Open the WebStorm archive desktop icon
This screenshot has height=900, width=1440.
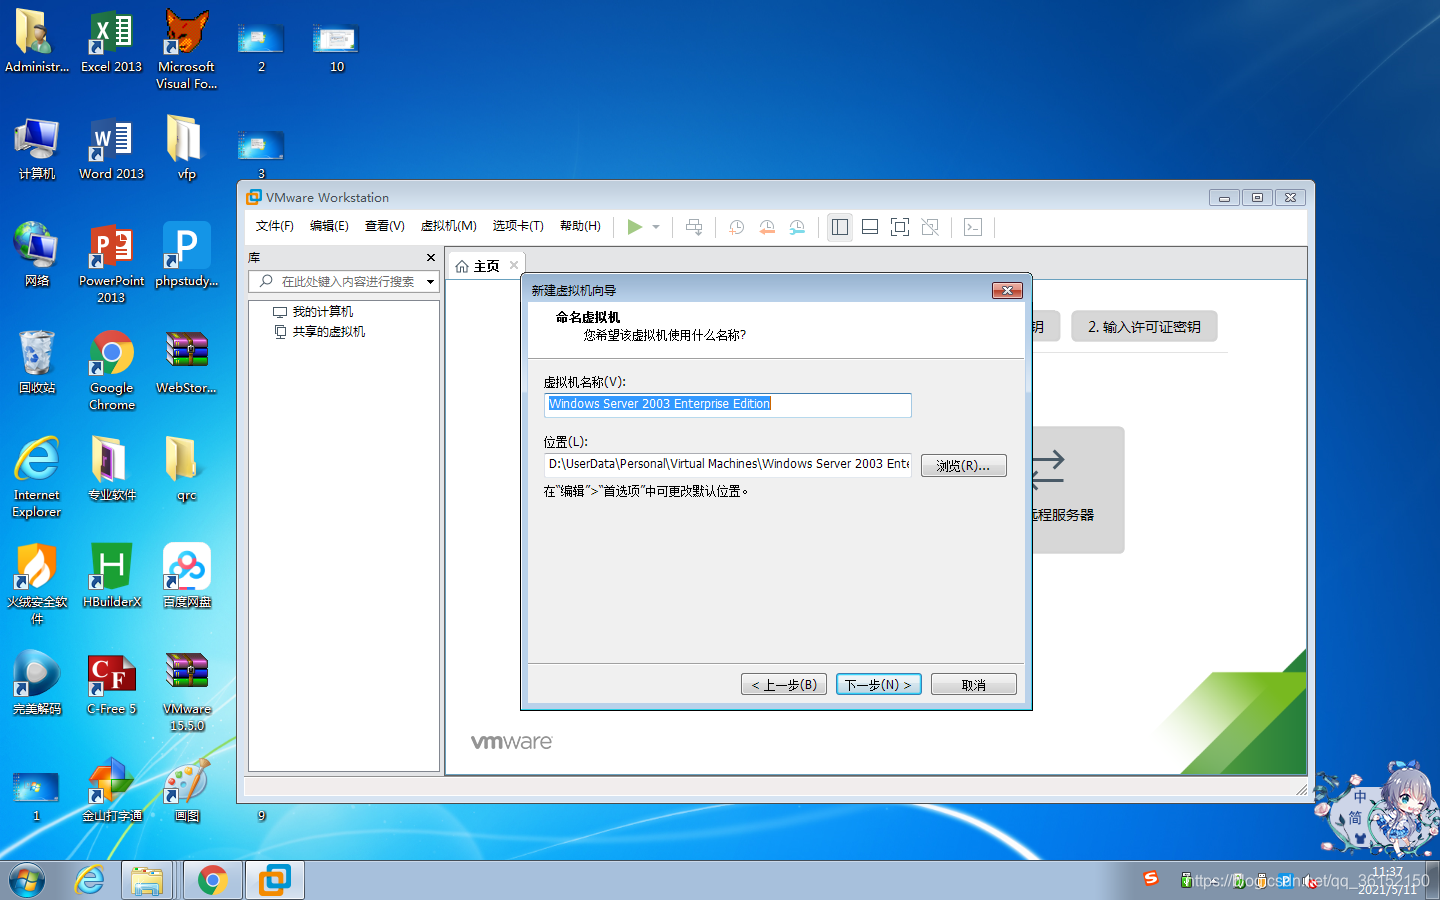(x=187, y=363)
